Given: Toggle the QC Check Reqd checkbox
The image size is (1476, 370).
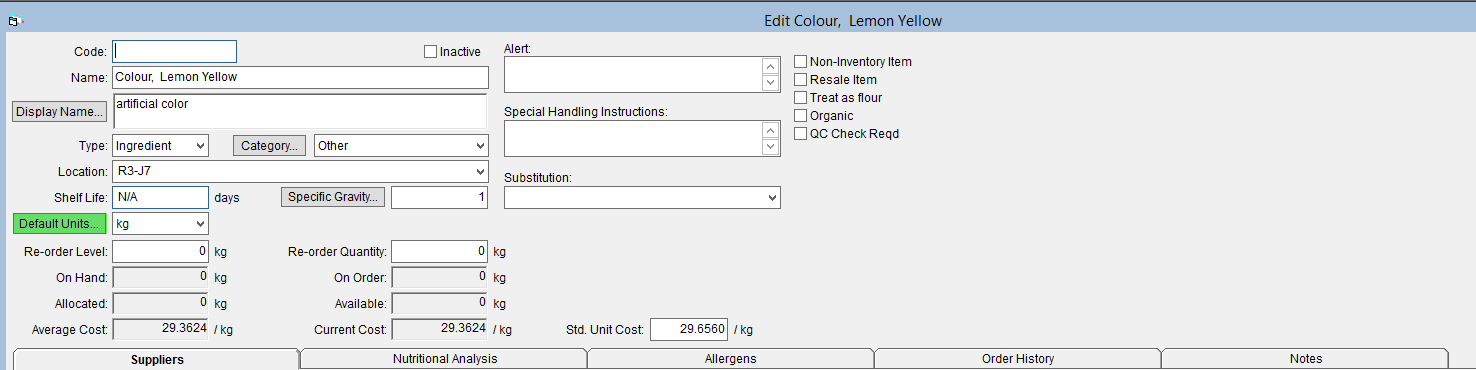Looking at the screenshot, I should 800,134.
